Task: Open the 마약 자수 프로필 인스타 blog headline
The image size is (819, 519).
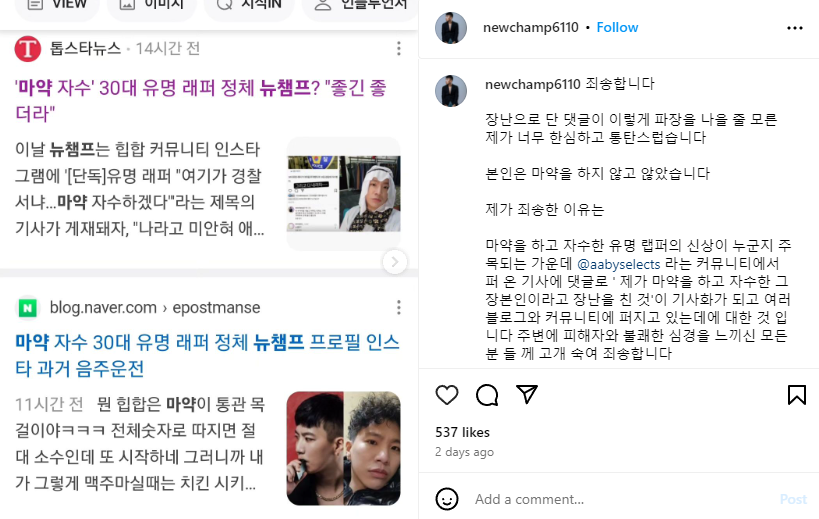Action: (207, 356)
